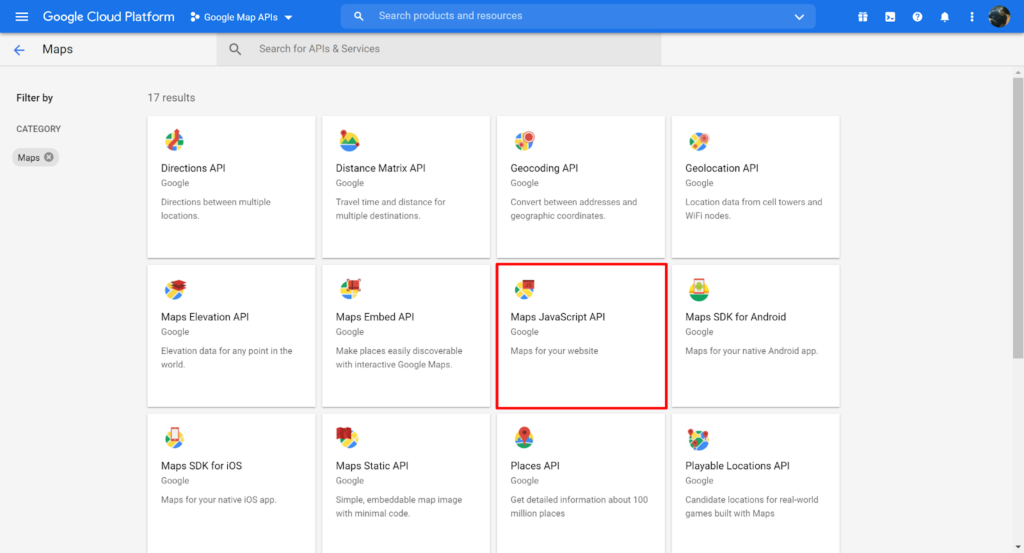Open the Google Map APIs project selector
The width and height of the screenshot is (1024, 553).
coord(241,17)
